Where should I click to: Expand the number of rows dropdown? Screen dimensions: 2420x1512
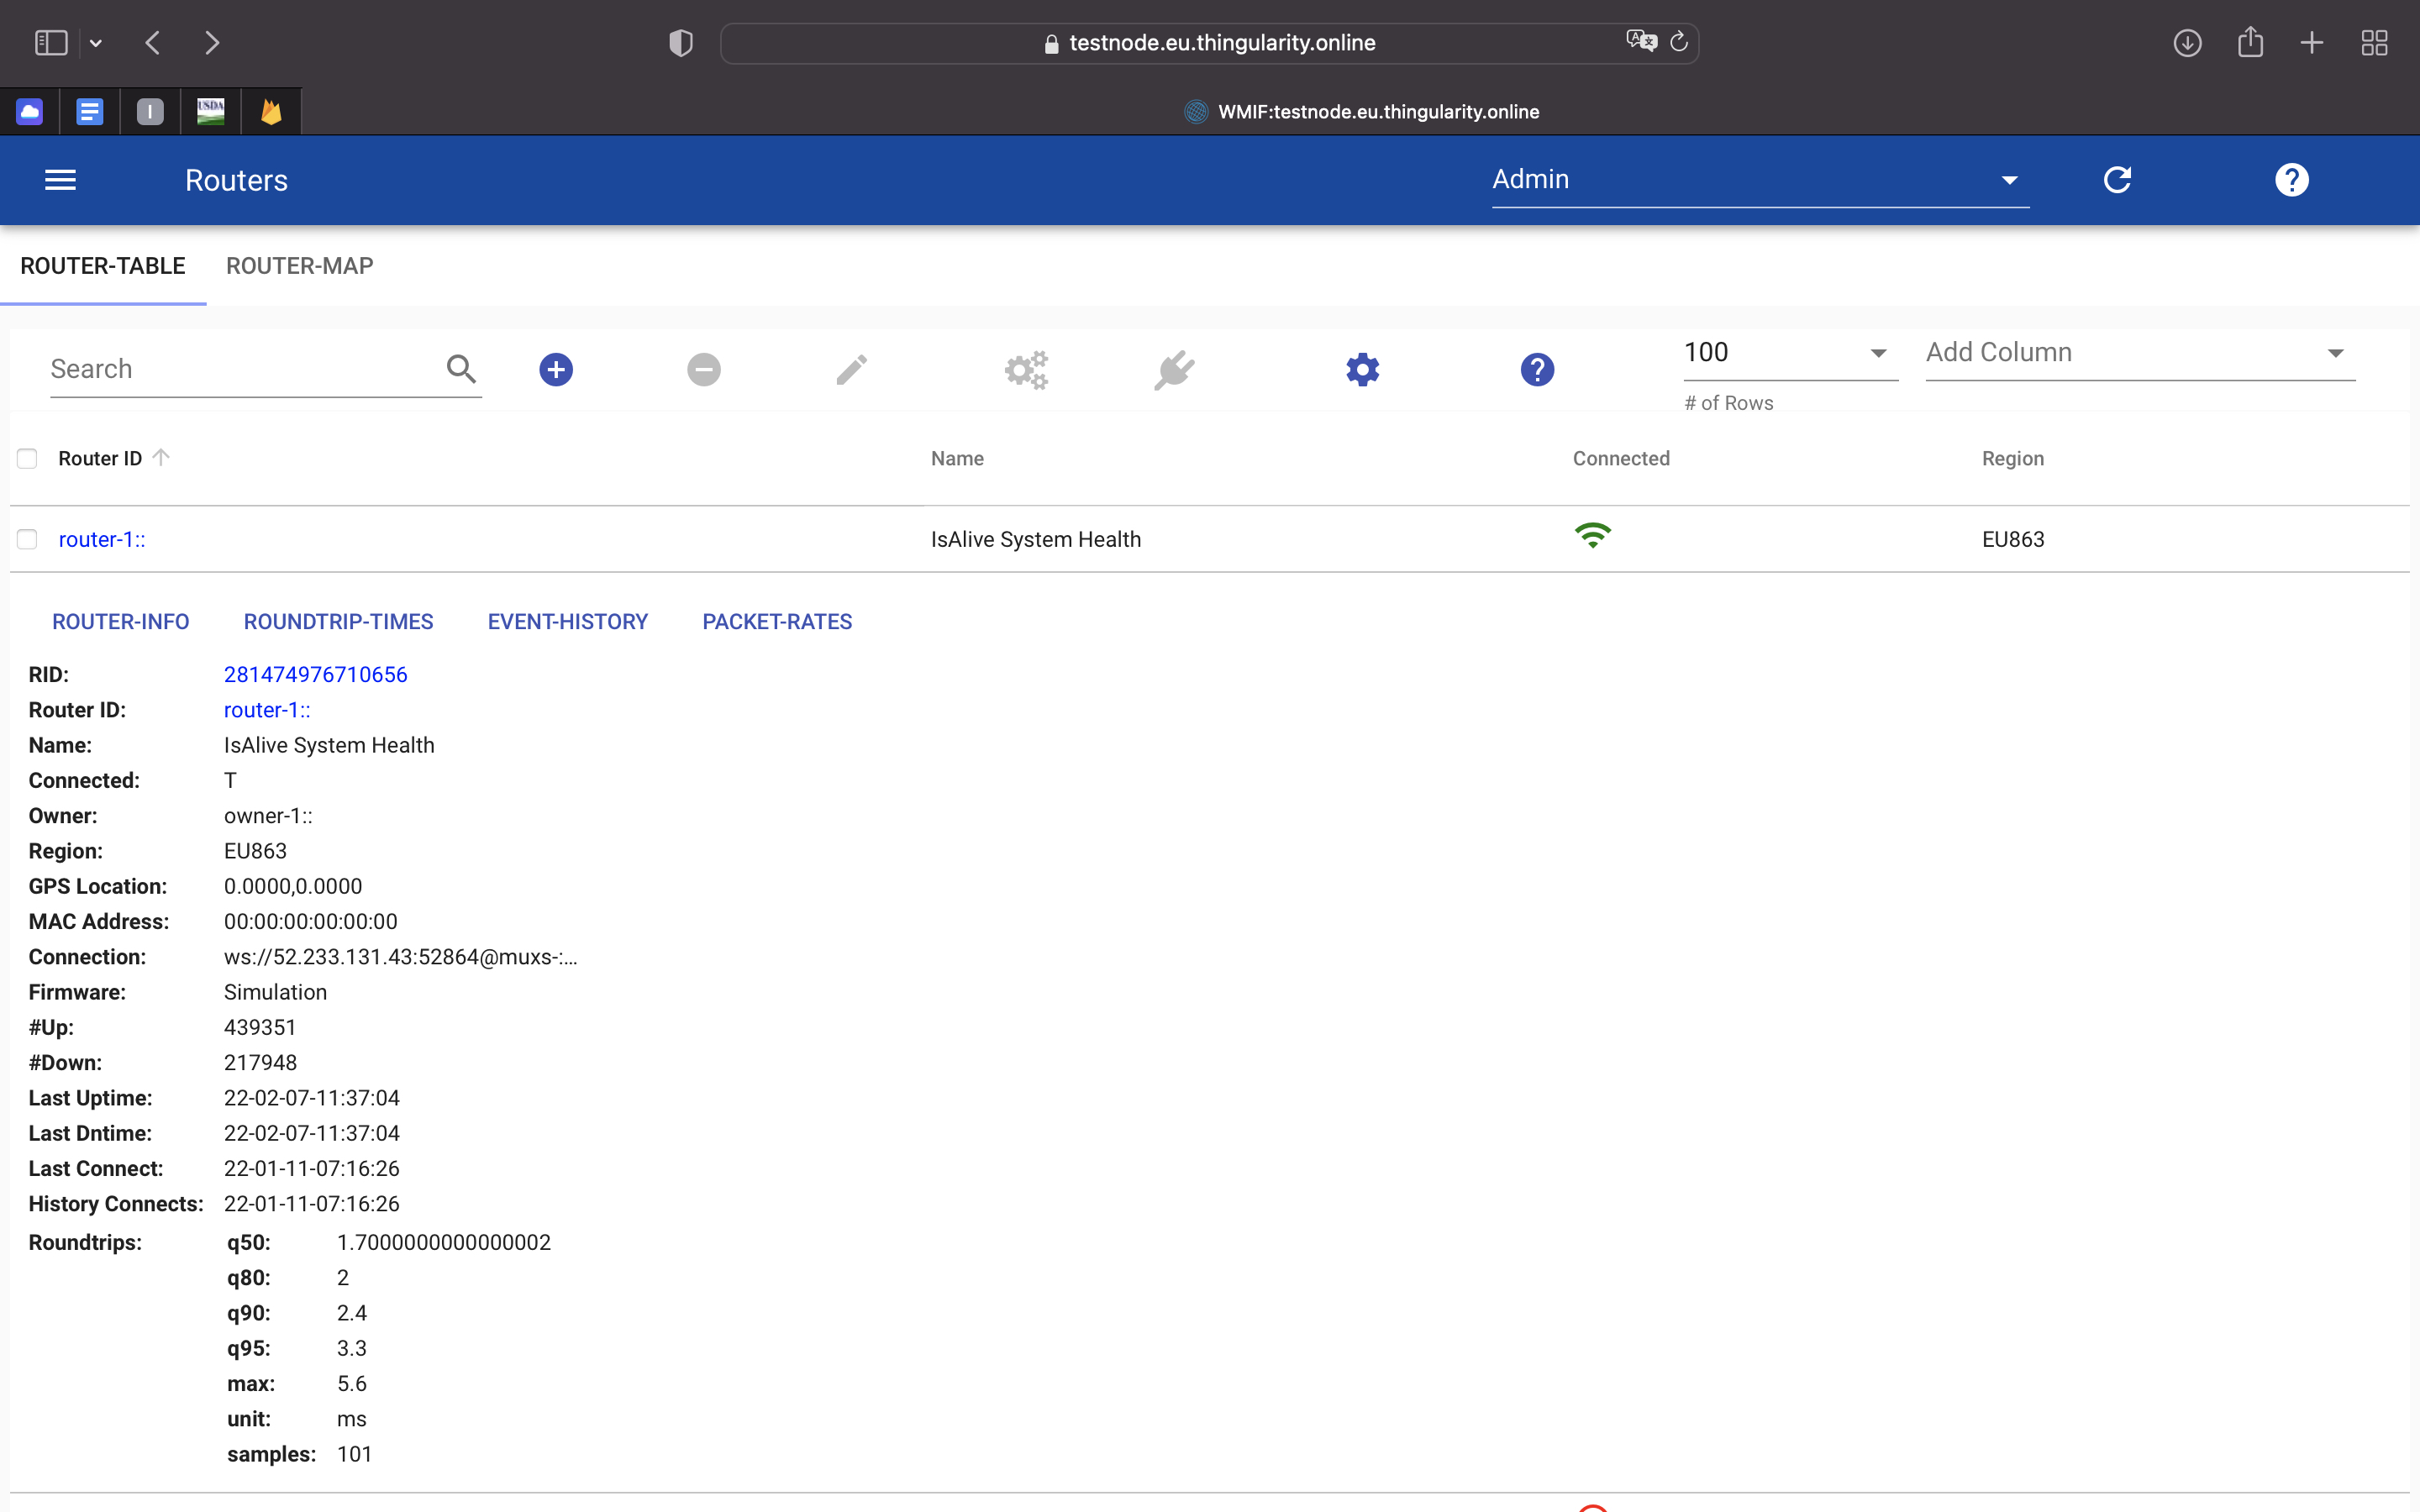pyautogui.click(x=1789, y=353)
